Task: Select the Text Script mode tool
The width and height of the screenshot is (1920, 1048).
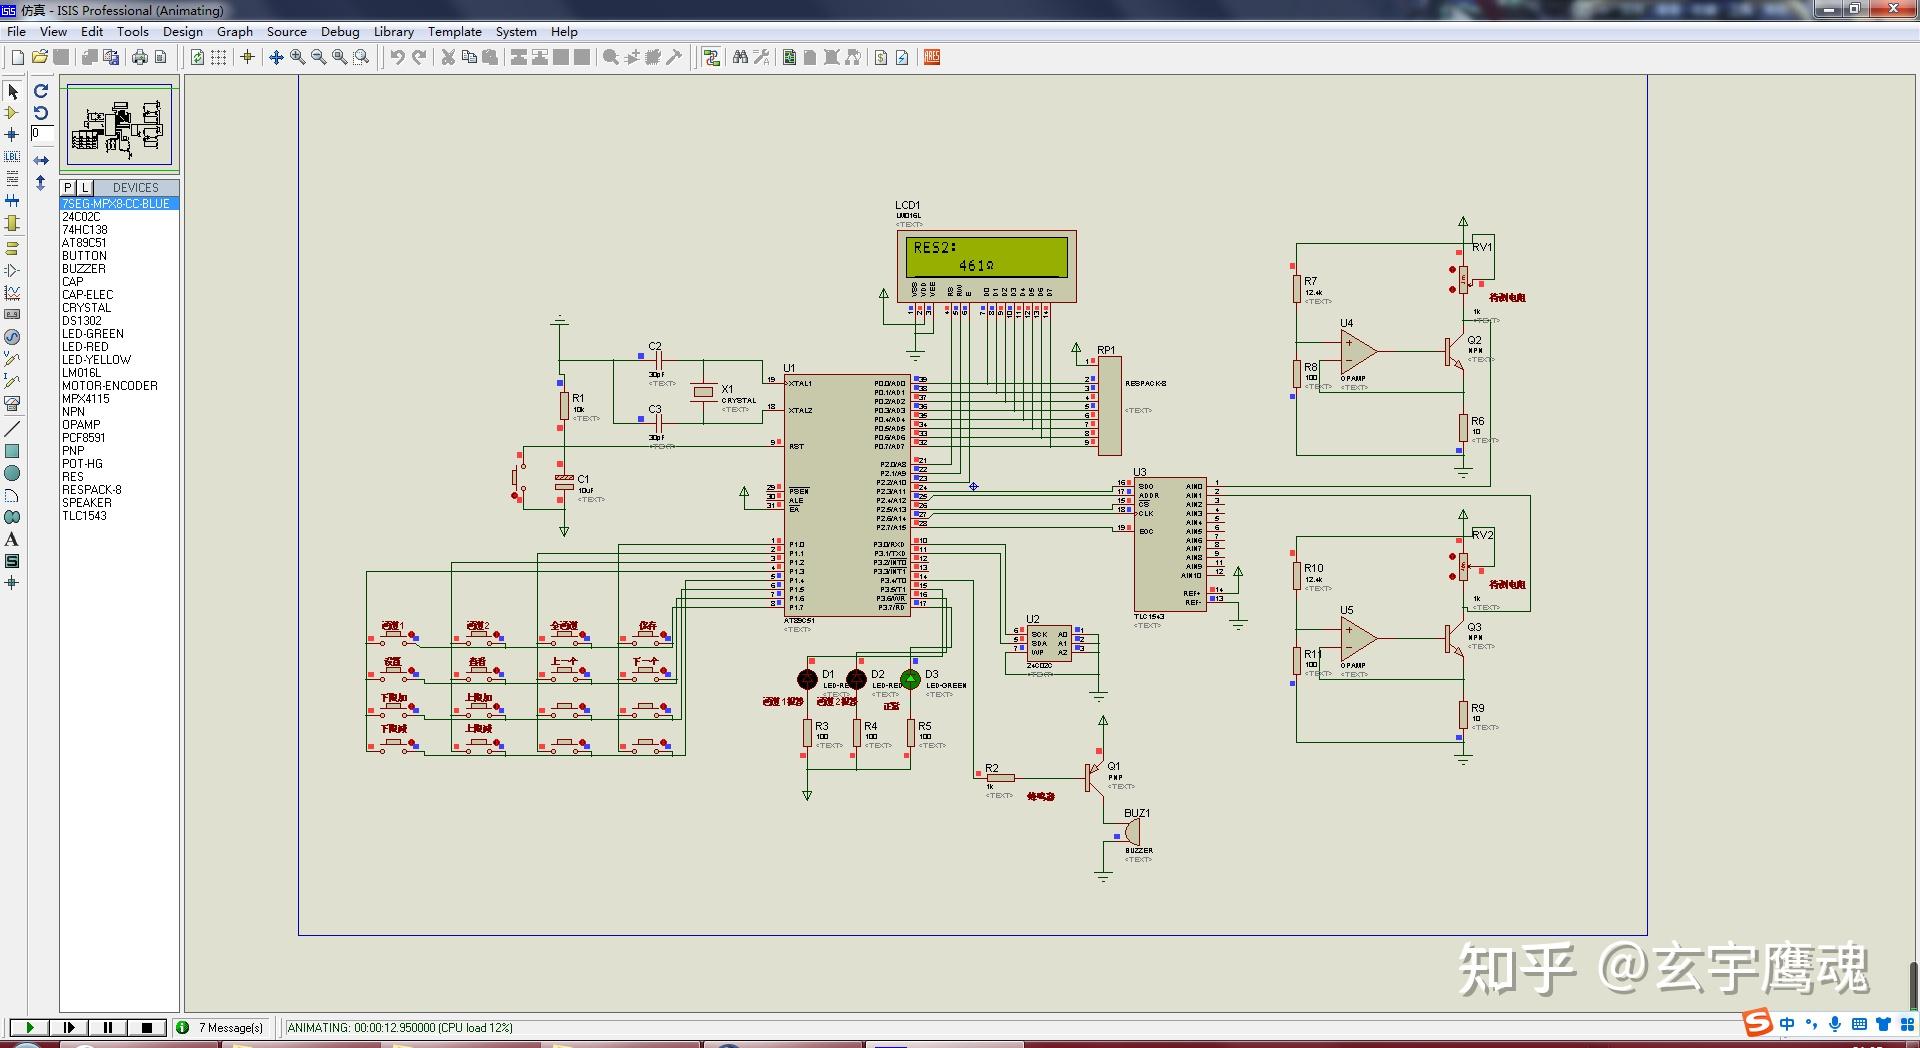Action: (x=12, y=178)
